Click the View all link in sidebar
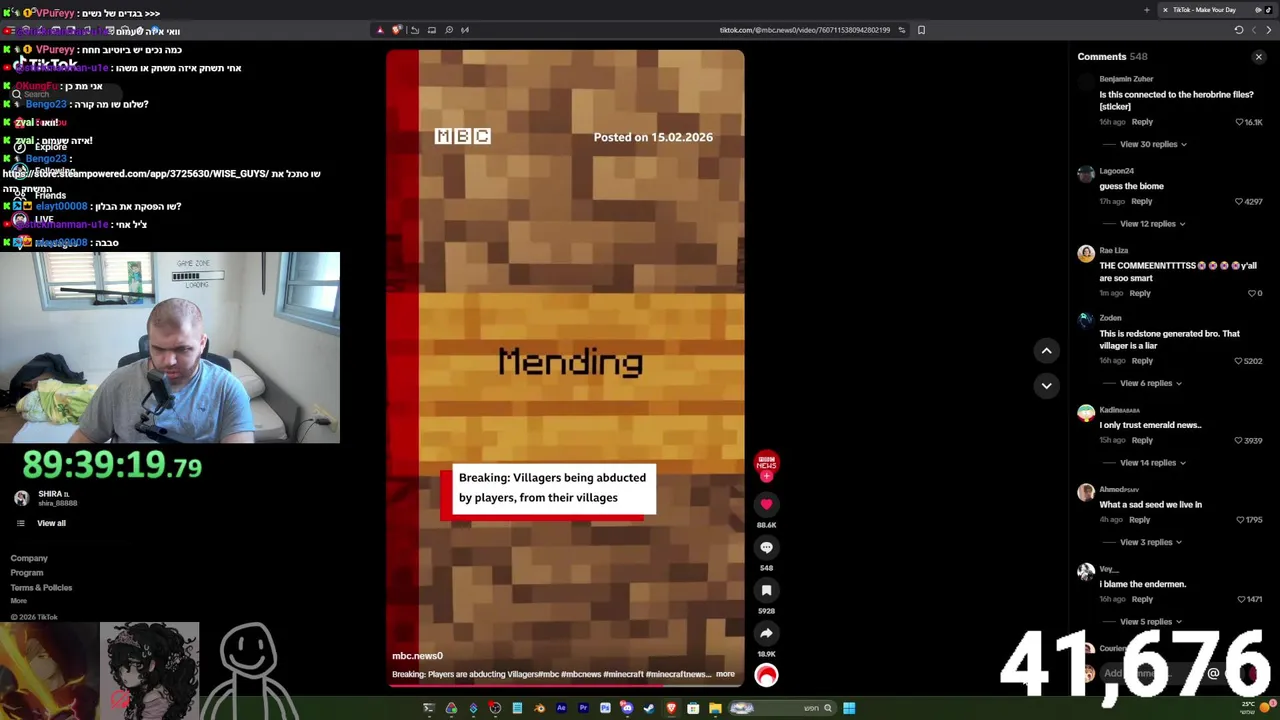This screenshot has width=1280, height=720. point(51,523)
